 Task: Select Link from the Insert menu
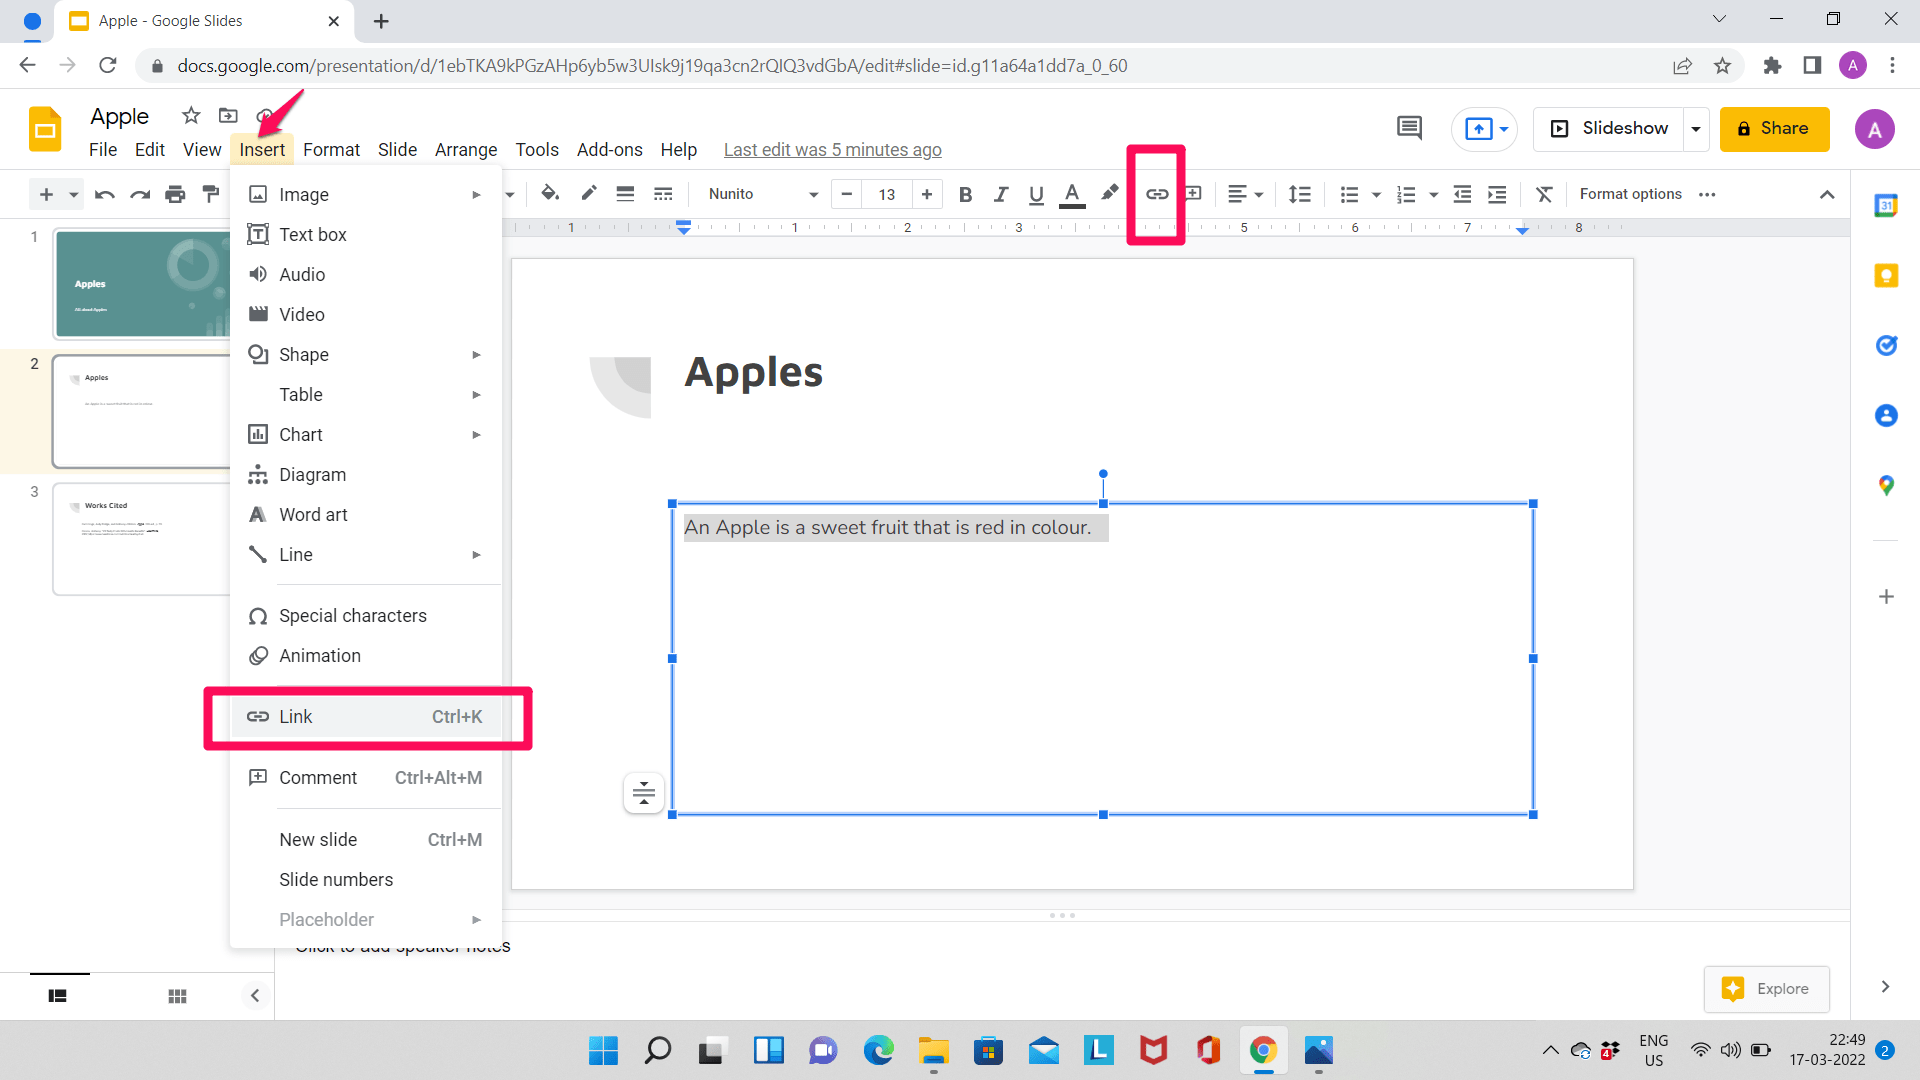(x=294, y=716)
